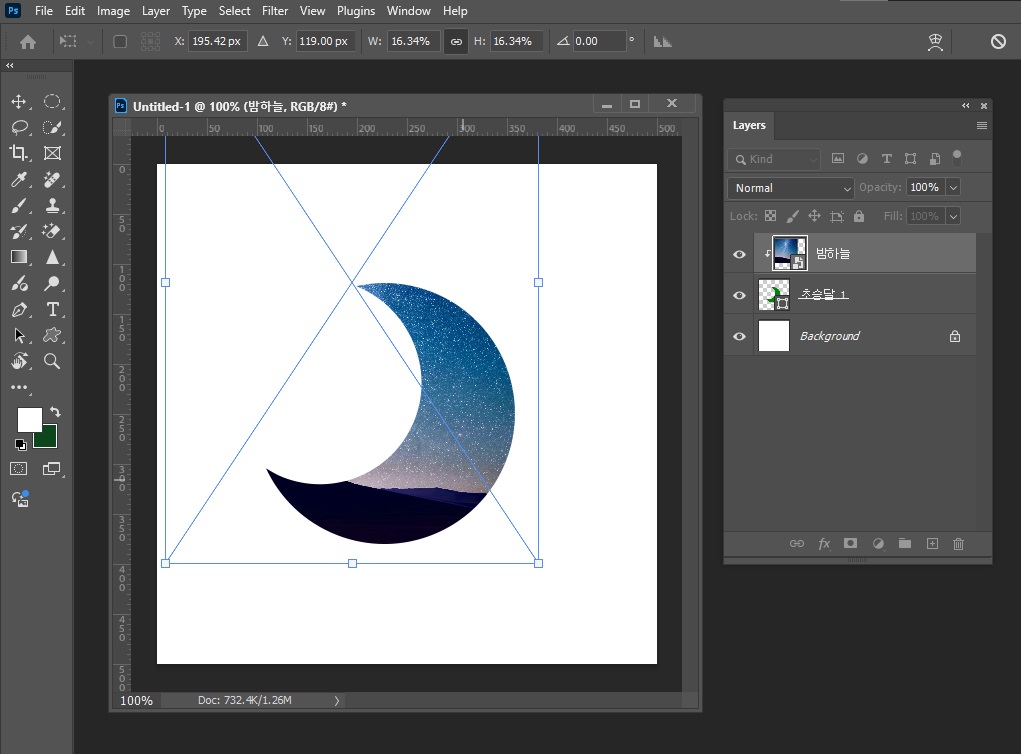
Task: Toggle maintain aspect ratio link
Action: (456, 42)
